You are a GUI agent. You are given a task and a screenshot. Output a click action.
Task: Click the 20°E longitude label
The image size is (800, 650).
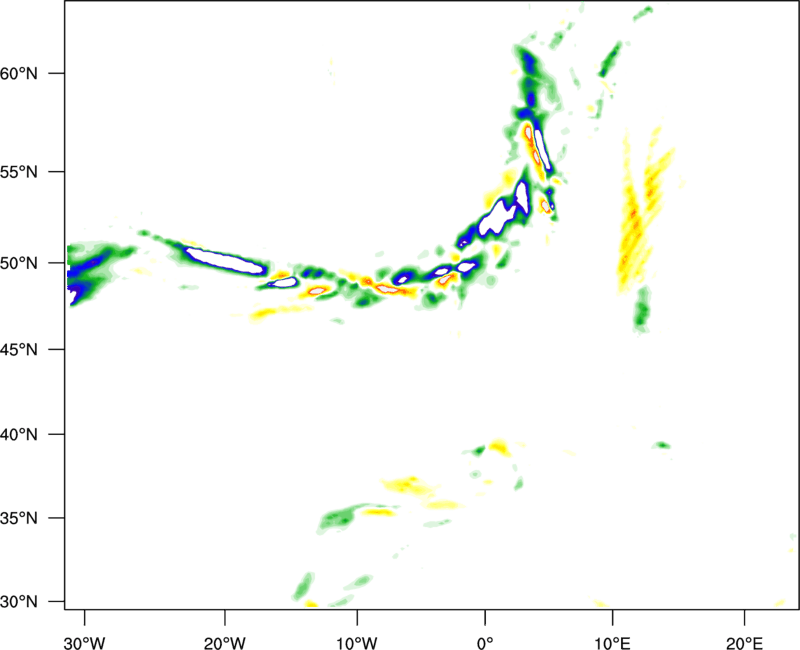point(744,643)
